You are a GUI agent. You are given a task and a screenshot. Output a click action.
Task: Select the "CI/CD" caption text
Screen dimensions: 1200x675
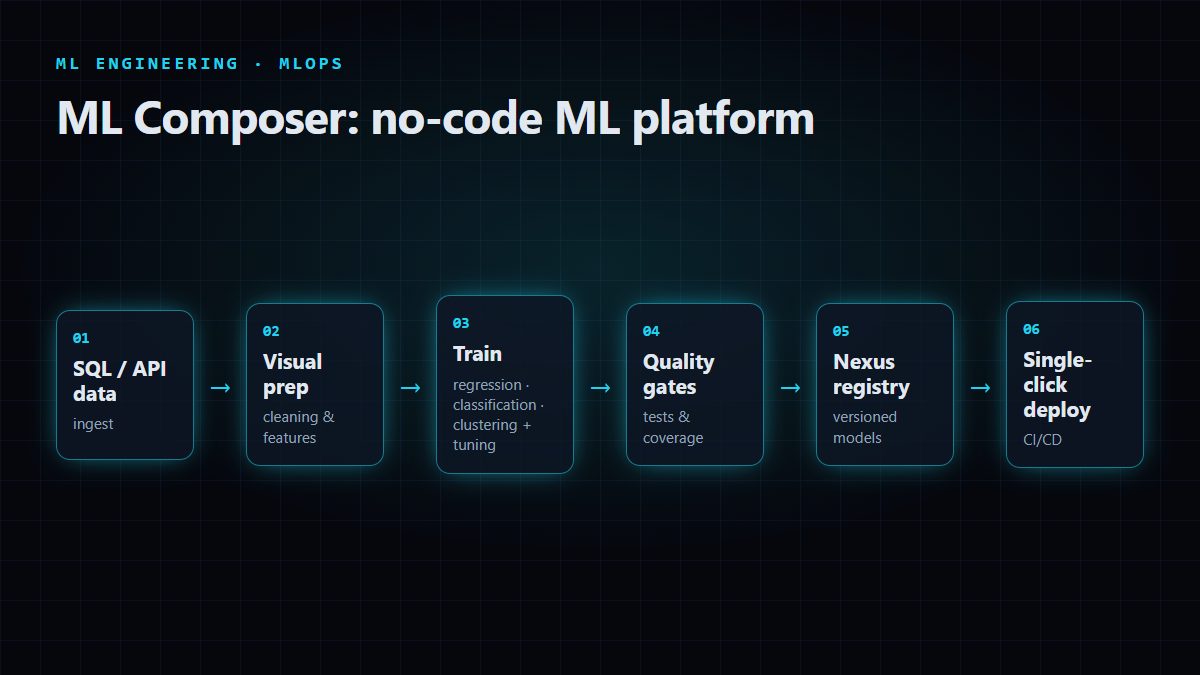tap(1043, 440)
